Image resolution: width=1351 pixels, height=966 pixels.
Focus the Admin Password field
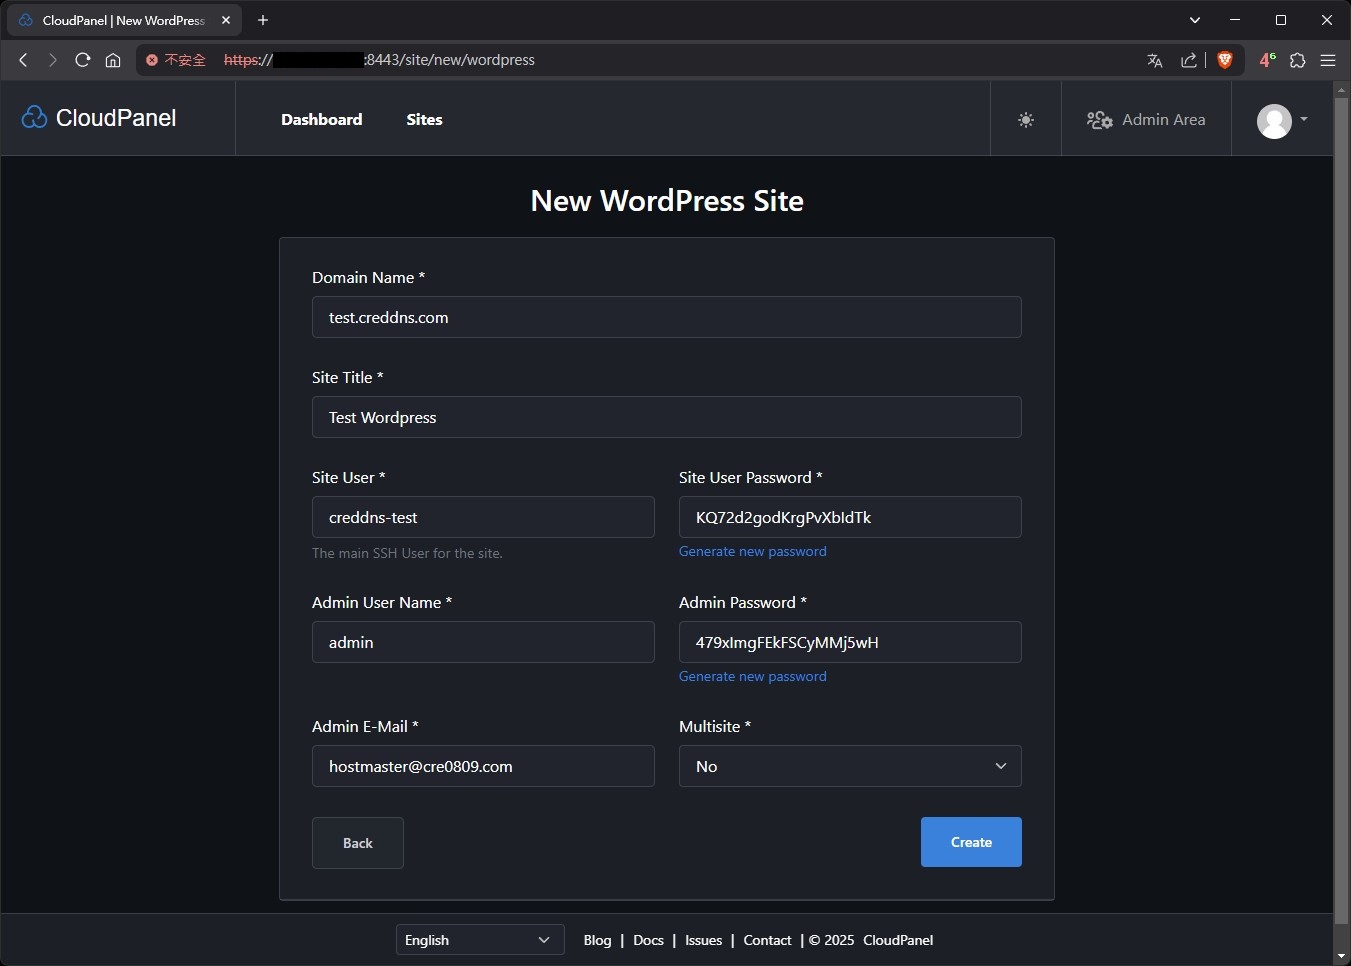[x=850, y=642]
